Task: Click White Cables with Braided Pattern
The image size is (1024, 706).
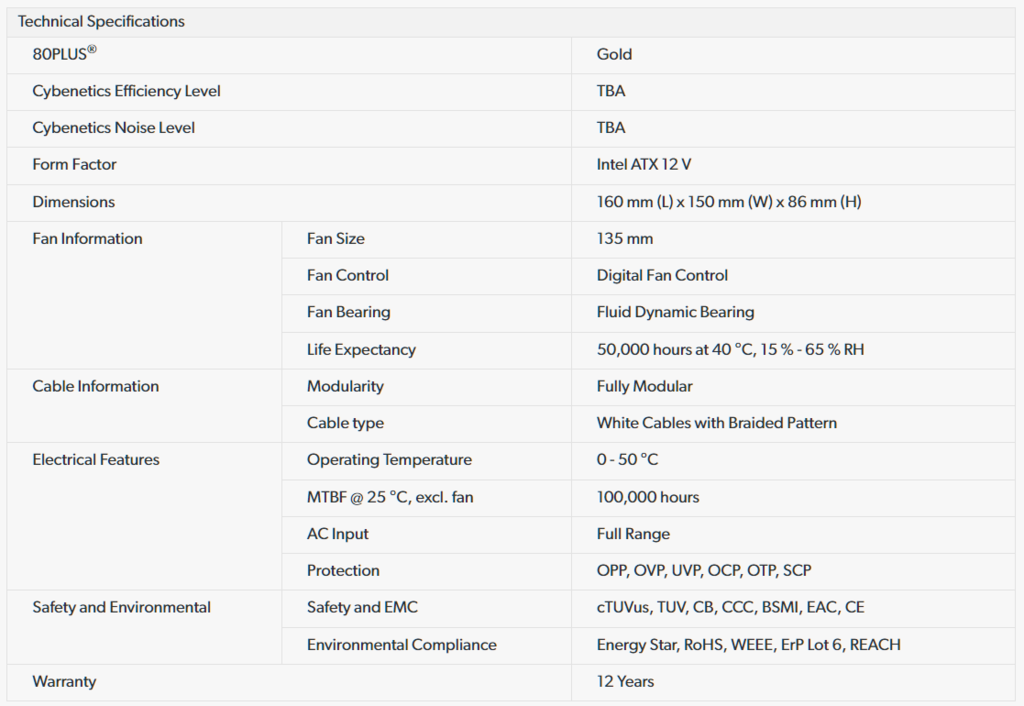Action: [x=716, y=423]
